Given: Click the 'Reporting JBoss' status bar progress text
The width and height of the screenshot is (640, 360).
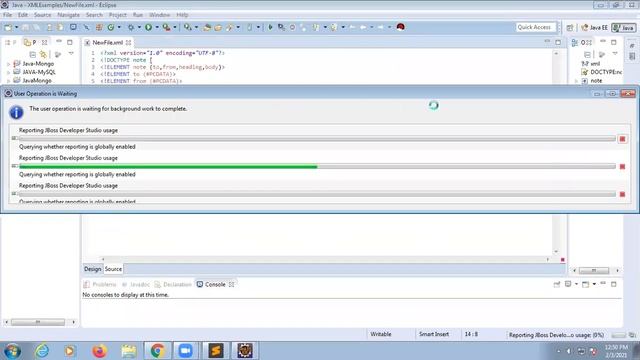Looking at the screenshot, I should [x=556, y=335].
